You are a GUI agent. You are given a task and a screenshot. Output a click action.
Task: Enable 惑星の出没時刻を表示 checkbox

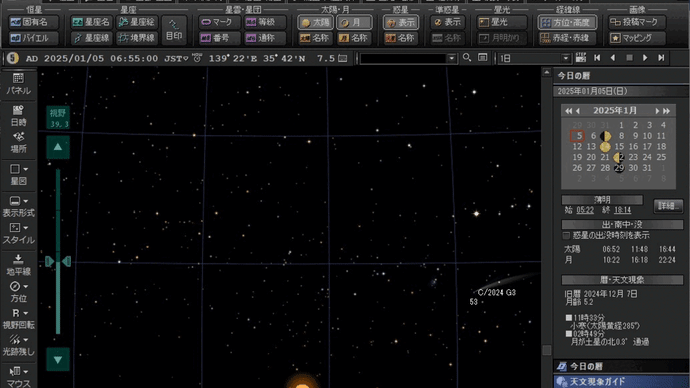pyautogui.click(x=566, y=235)
